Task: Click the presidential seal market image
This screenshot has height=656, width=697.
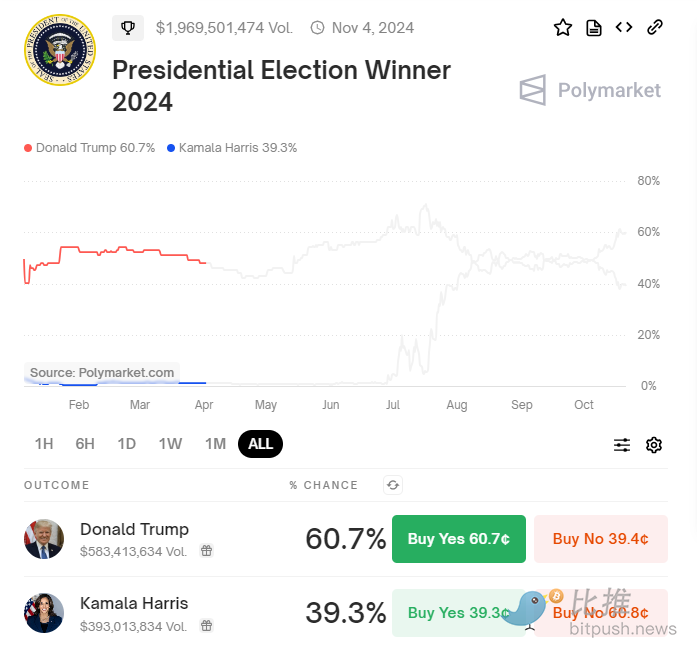Action: [59, 49]
